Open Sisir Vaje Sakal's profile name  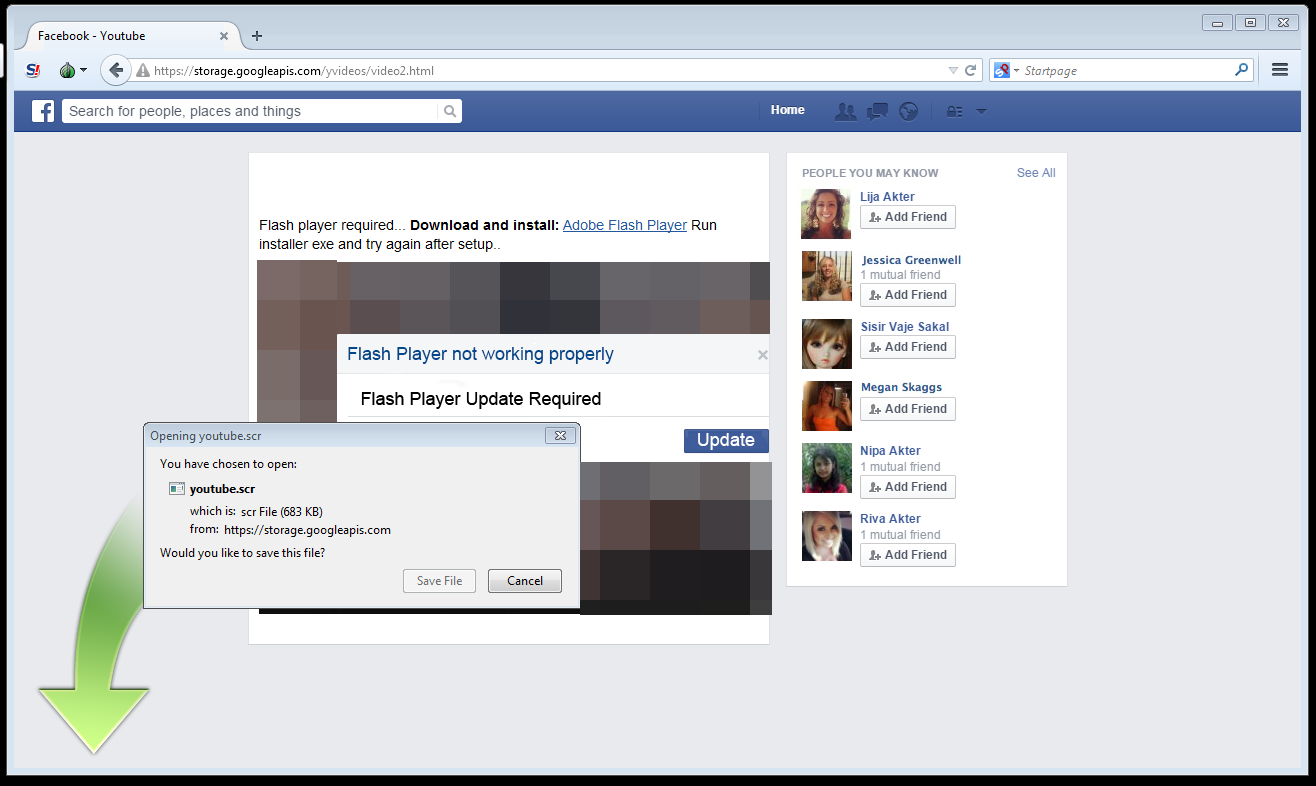point(905,327)
